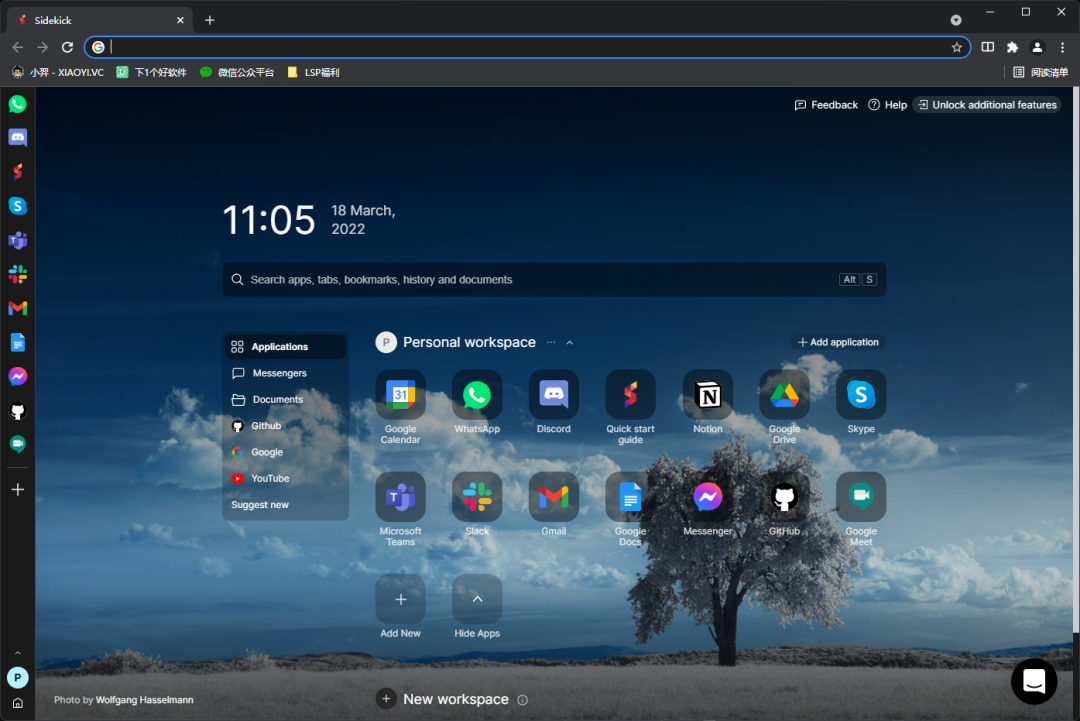The height and width of the screenshot is (721, 1080).
Task: Click Suggest new in the category list
Action: 260,505
